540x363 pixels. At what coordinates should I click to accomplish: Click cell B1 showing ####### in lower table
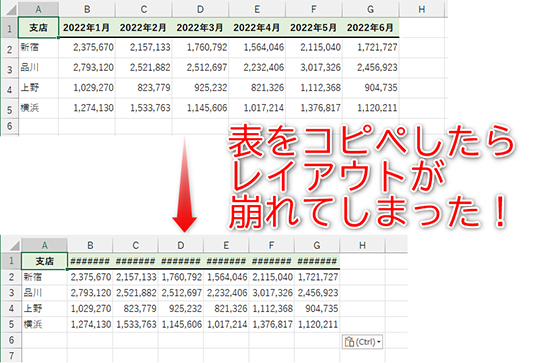click(90, 261)
